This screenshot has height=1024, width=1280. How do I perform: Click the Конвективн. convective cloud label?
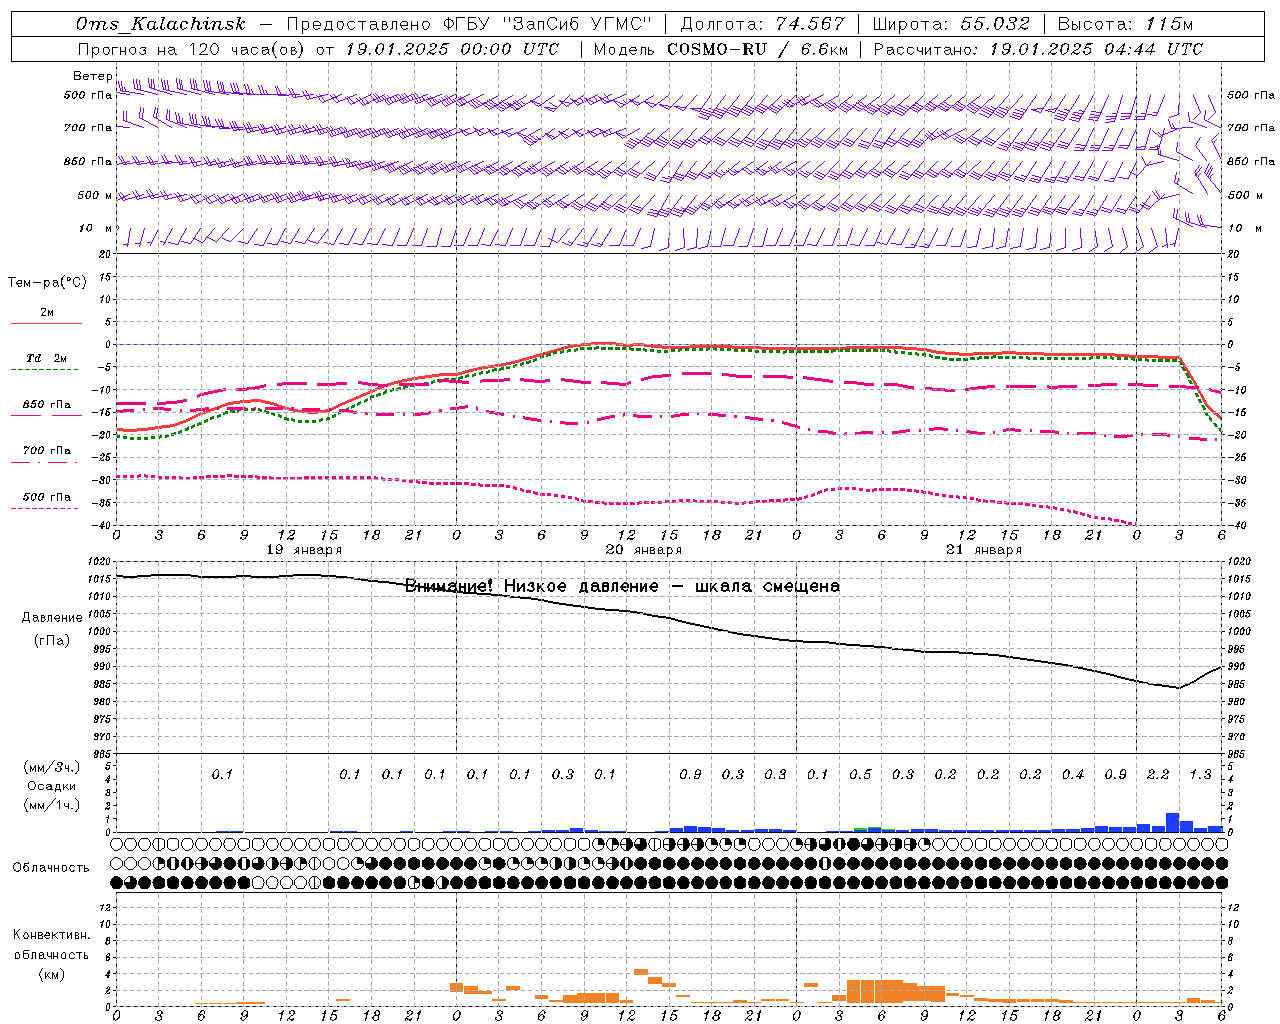(x=51, y=934)
